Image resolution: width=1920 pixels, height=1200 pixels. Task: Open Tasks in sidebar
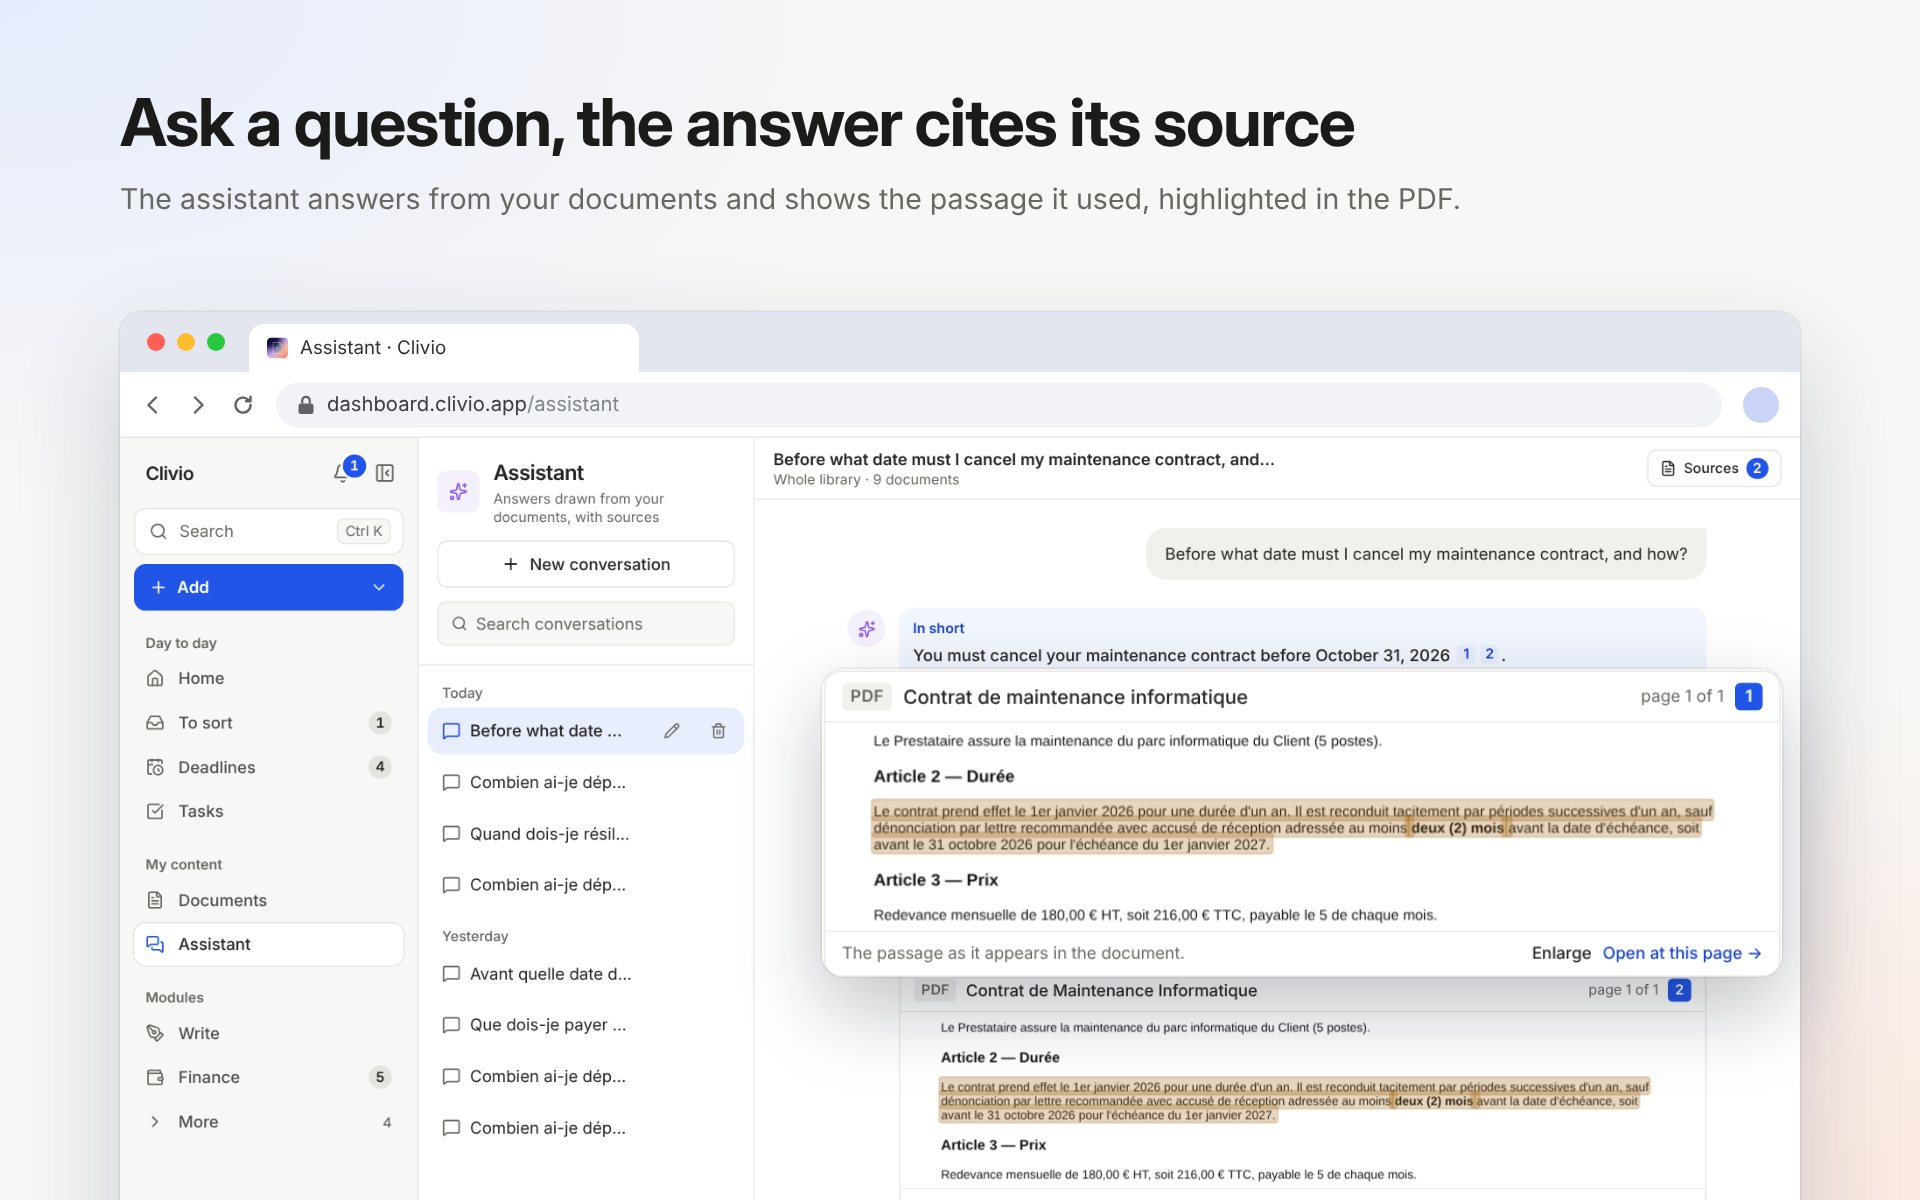pyautogui.click(x=268, y=811)
